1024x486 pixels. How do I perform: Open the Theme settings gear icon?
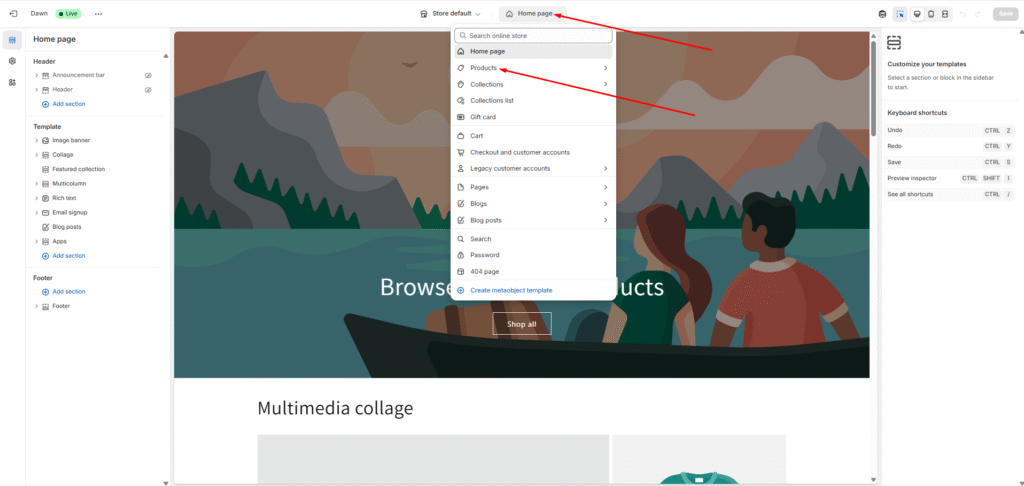coord(12,61)
